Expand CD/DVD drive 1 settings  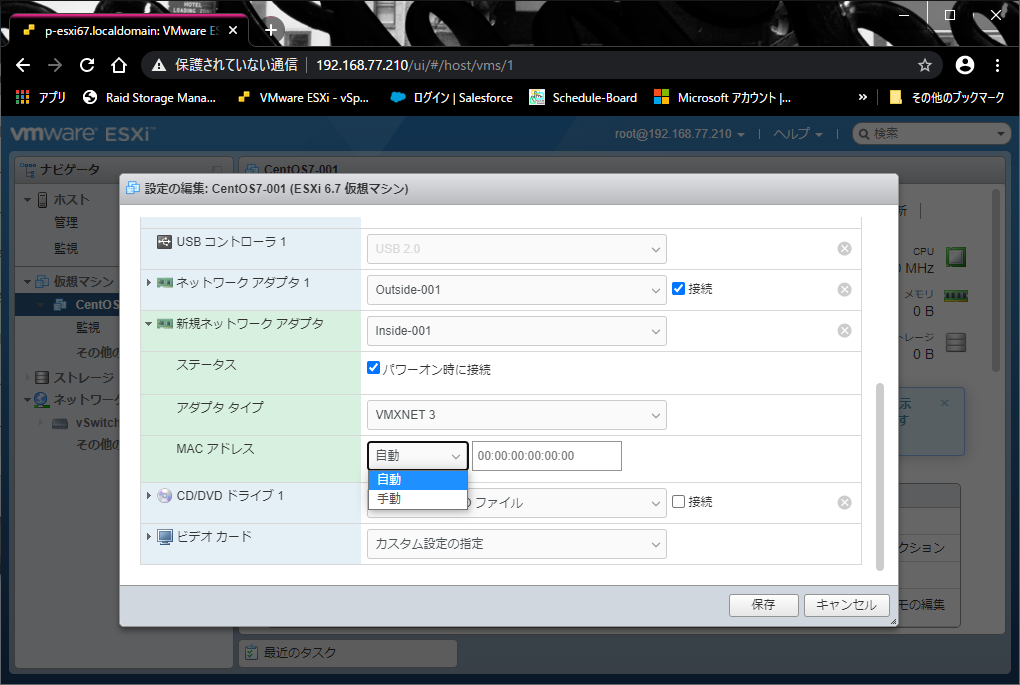[149, 496]
